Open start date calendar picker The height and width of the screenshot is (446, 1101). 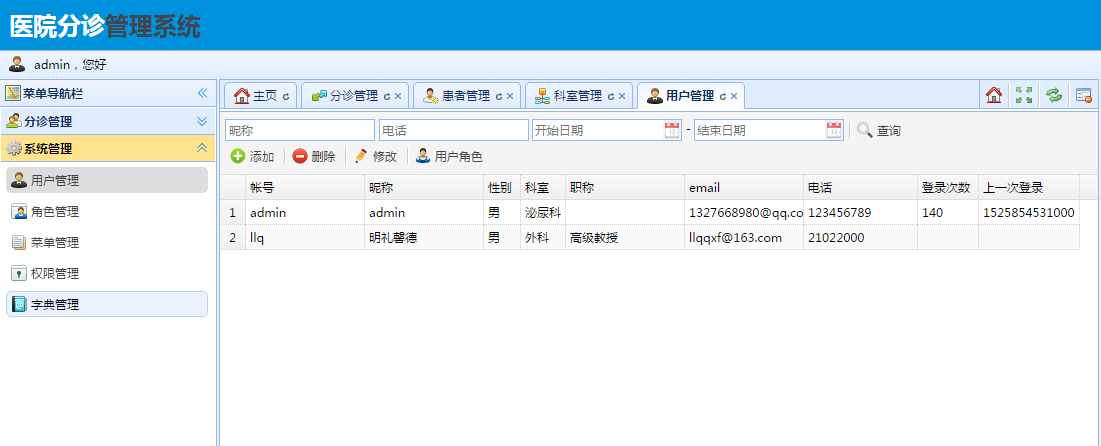pos(672,130)
